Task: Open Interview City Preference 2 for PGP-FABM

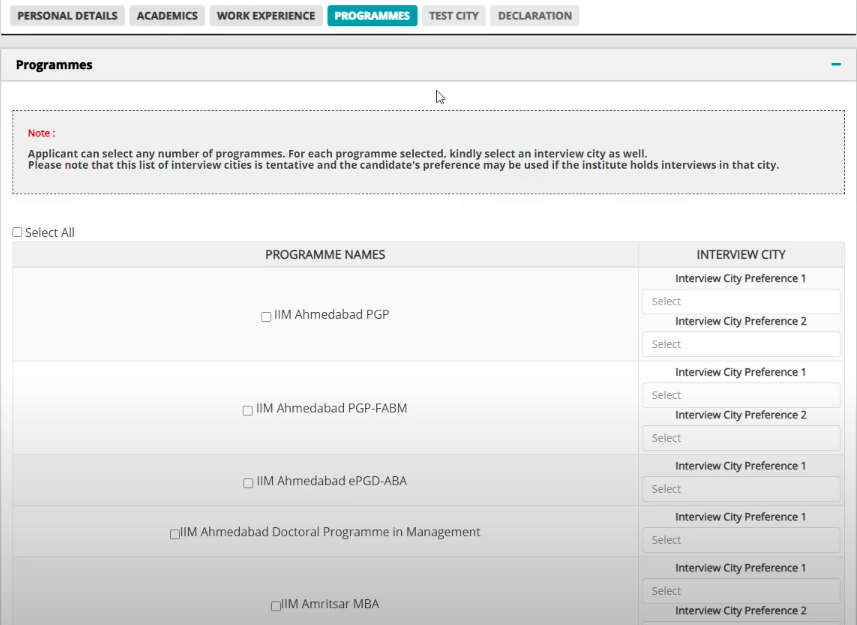Action: pyautogui.click(x=741, y=438)
